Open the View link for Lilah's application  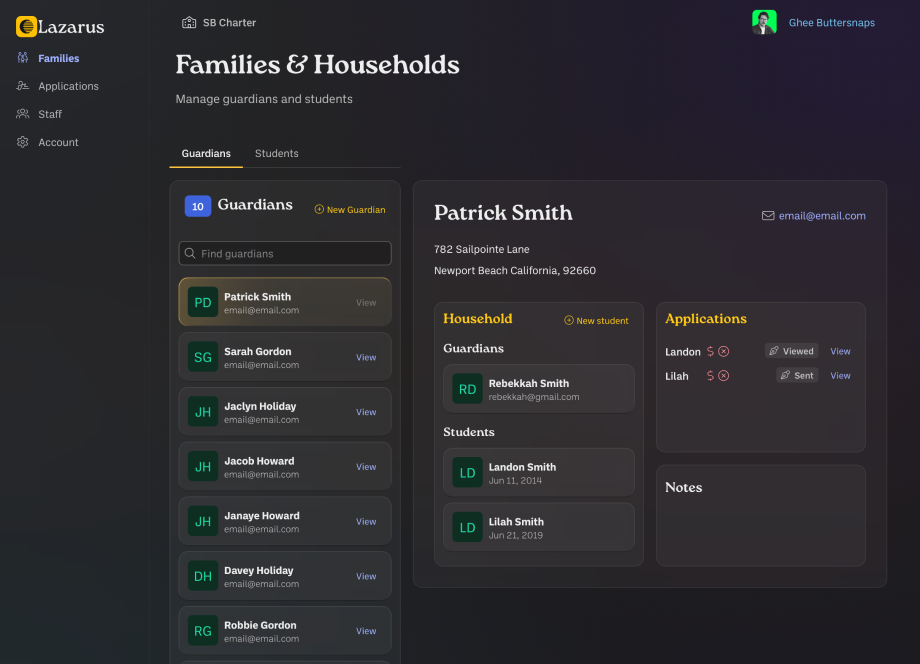tap(840, 375)
